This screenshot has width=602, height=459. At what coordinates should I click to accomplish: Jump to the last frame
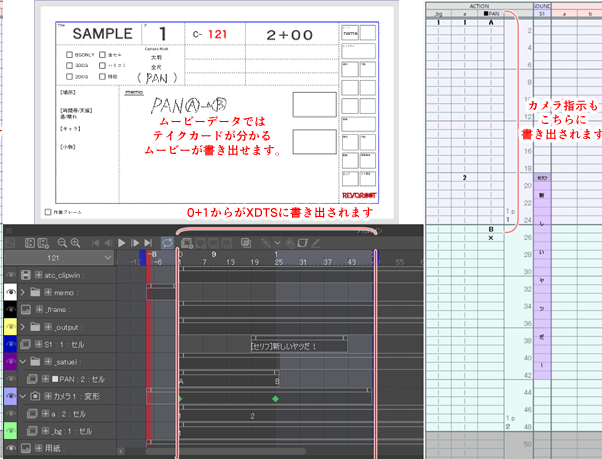coord(148,243)
